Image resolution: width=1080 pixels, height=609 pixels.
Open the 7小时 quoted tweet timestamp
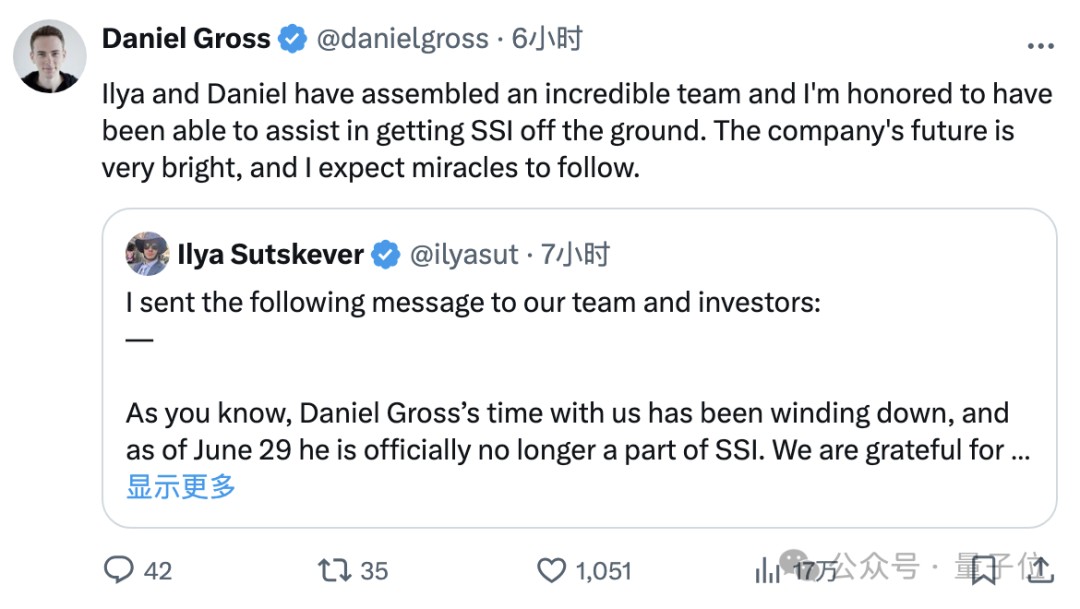(x=574, y=254)
